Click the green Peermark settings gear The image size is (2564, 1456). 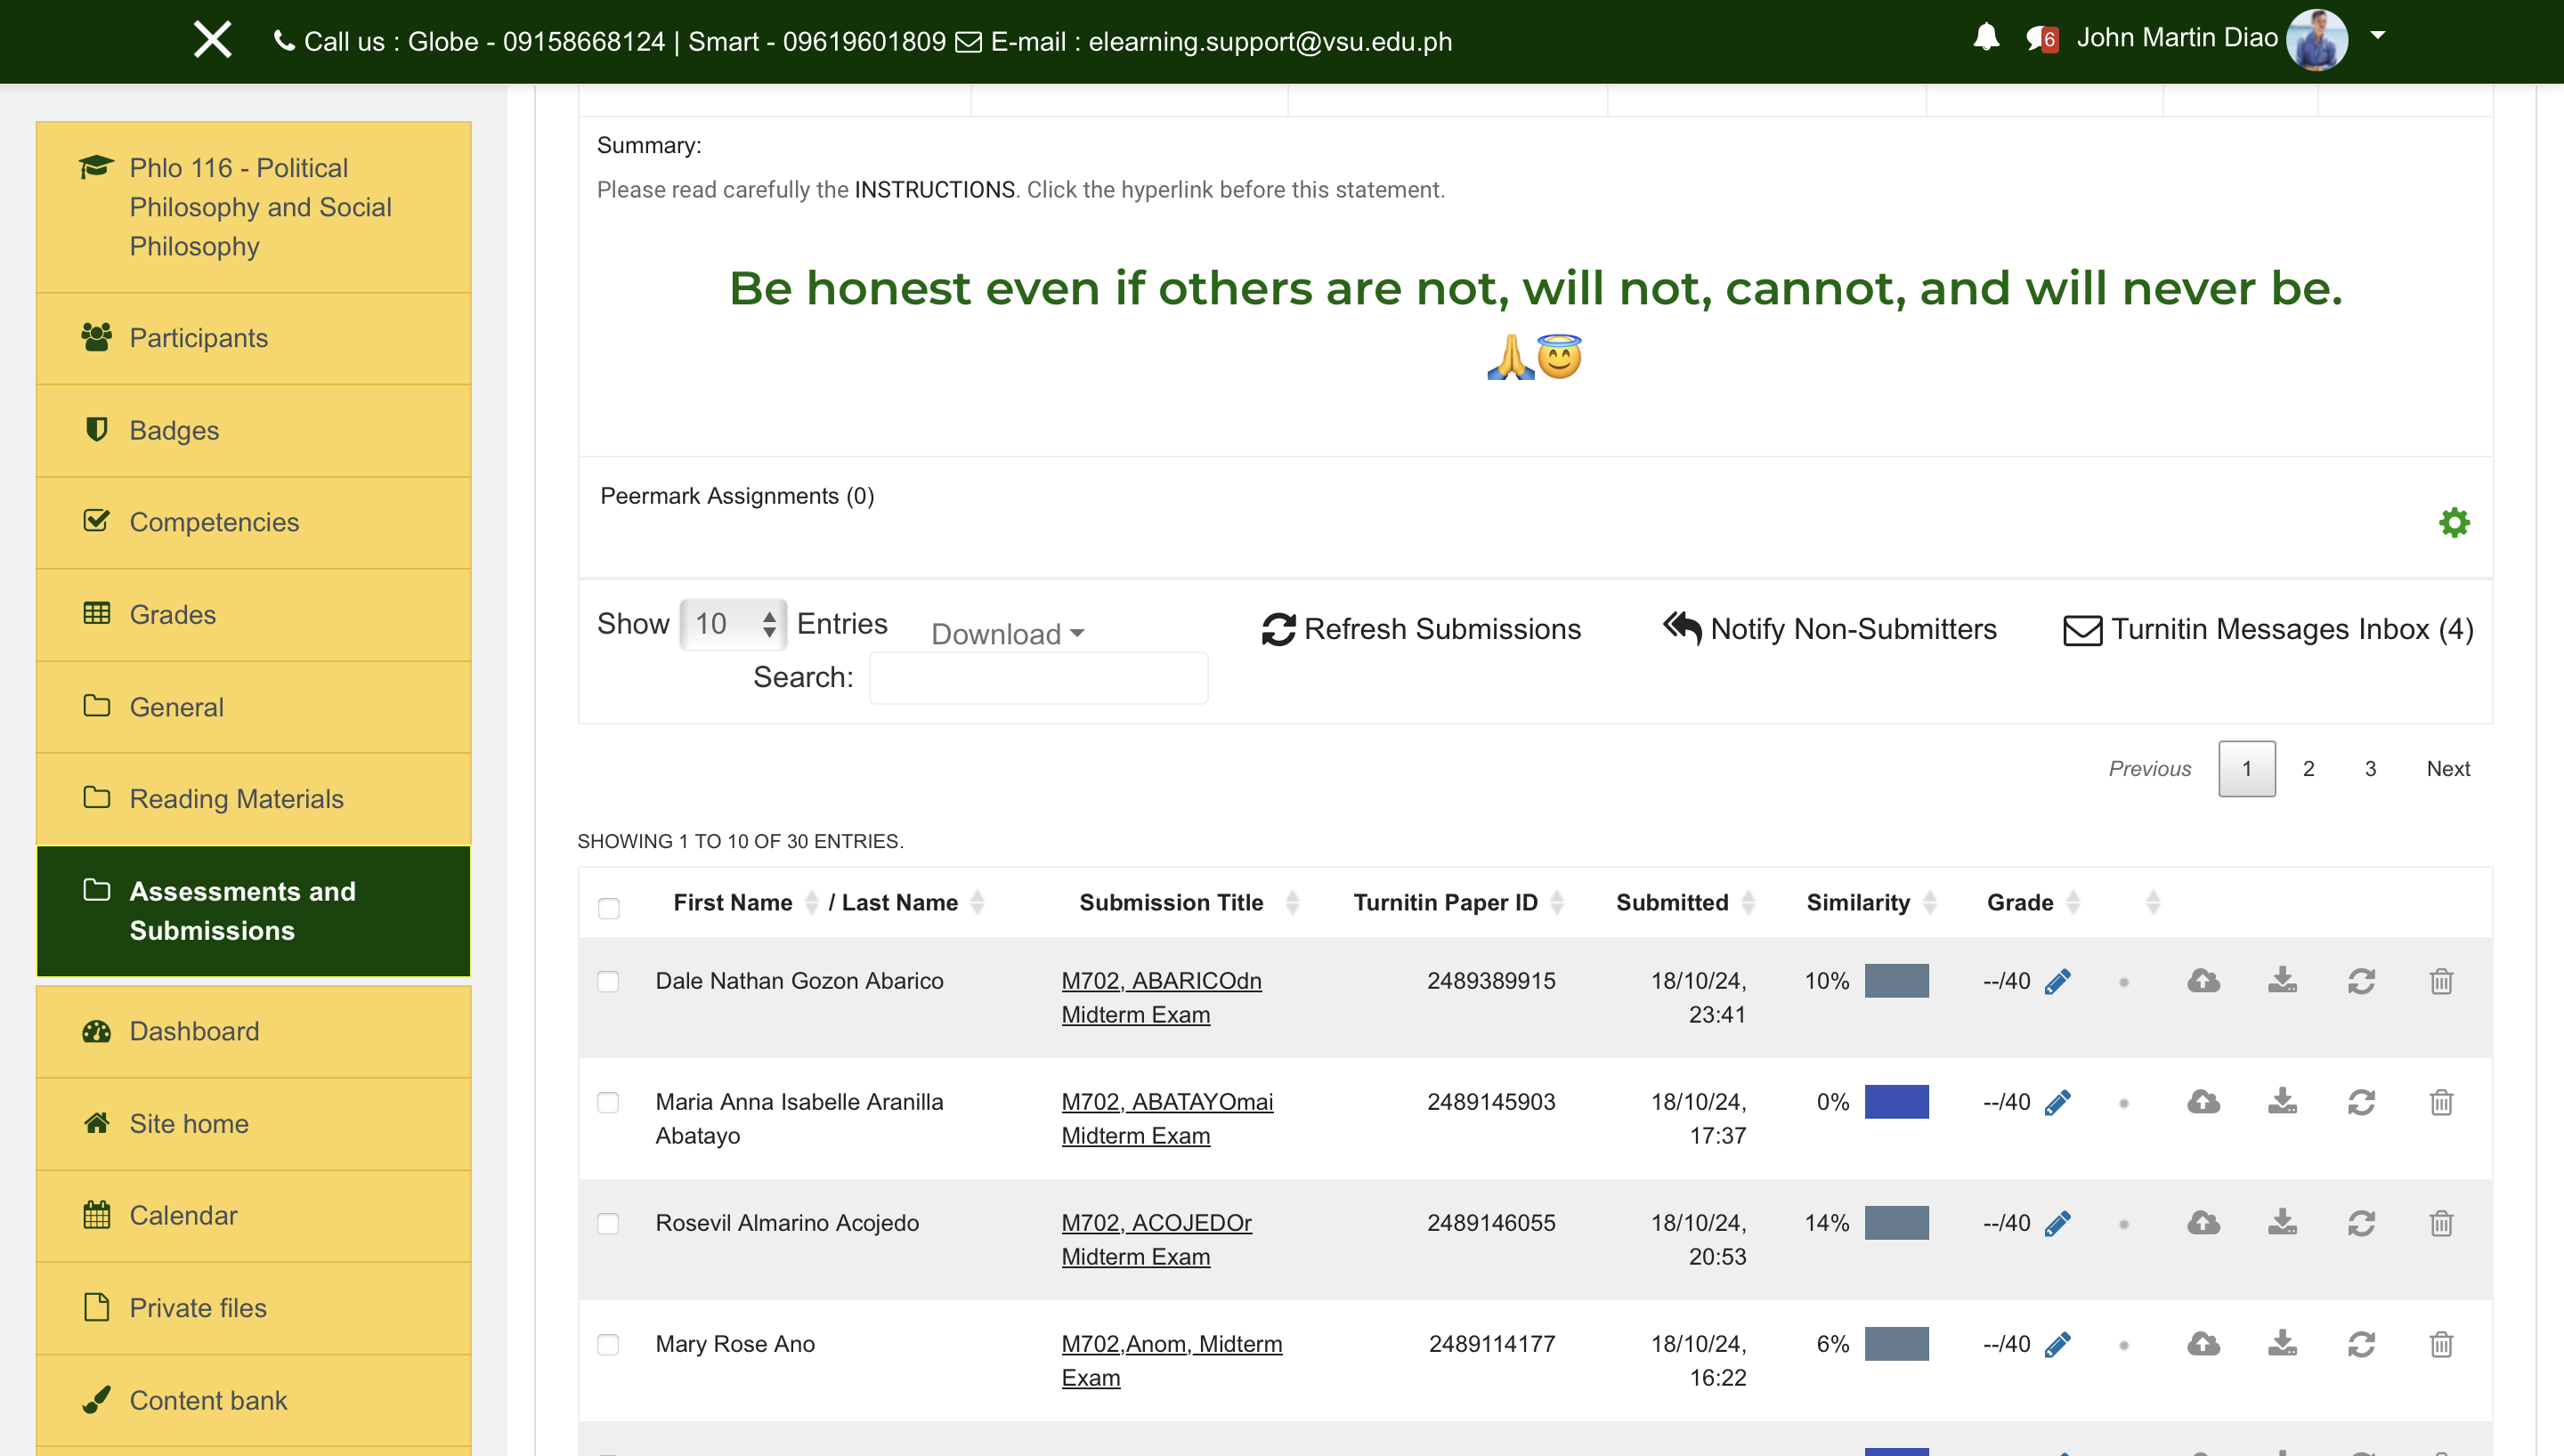coord(2454,522)
